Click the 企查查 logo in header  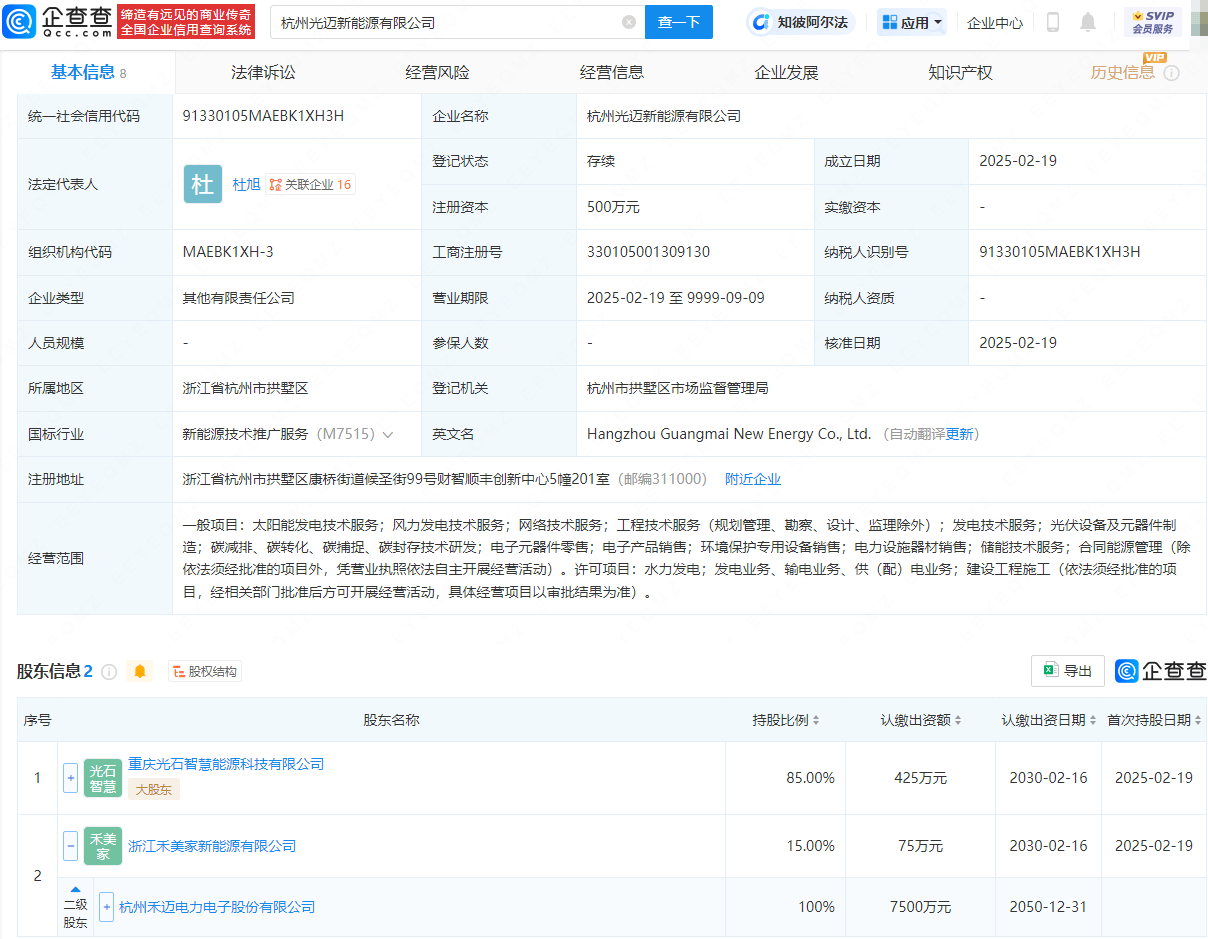58,21
